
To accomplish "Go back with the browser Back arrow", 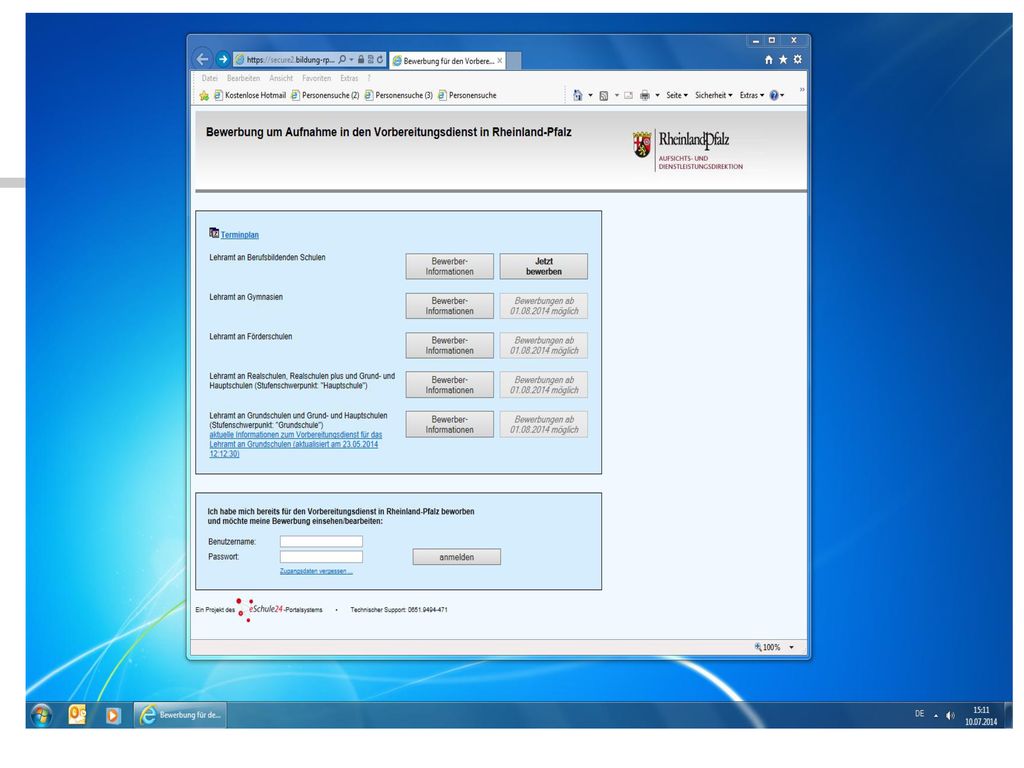I will (202, 59).
